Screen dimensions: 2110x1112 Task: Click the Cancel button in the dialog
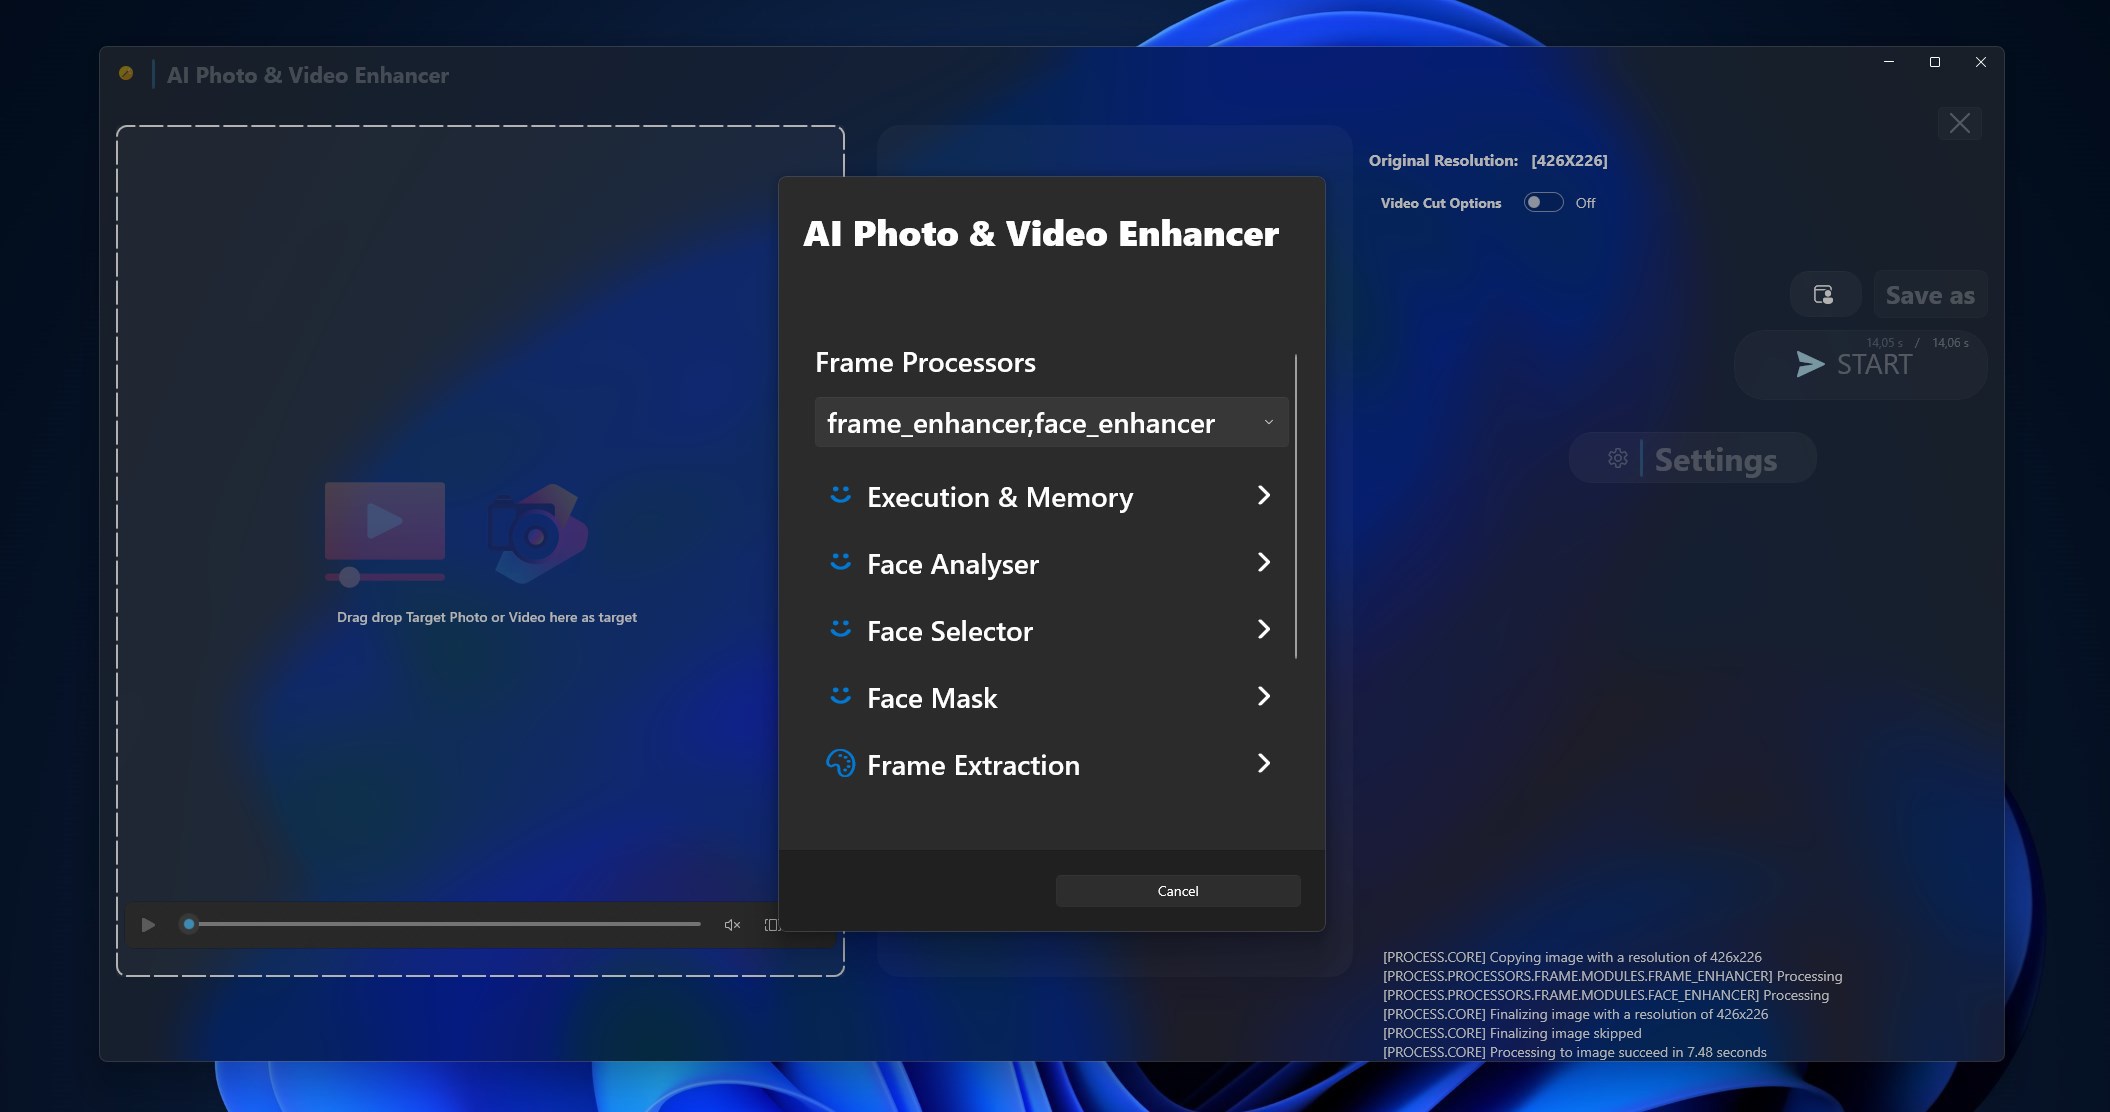[x=1177, y=890]
